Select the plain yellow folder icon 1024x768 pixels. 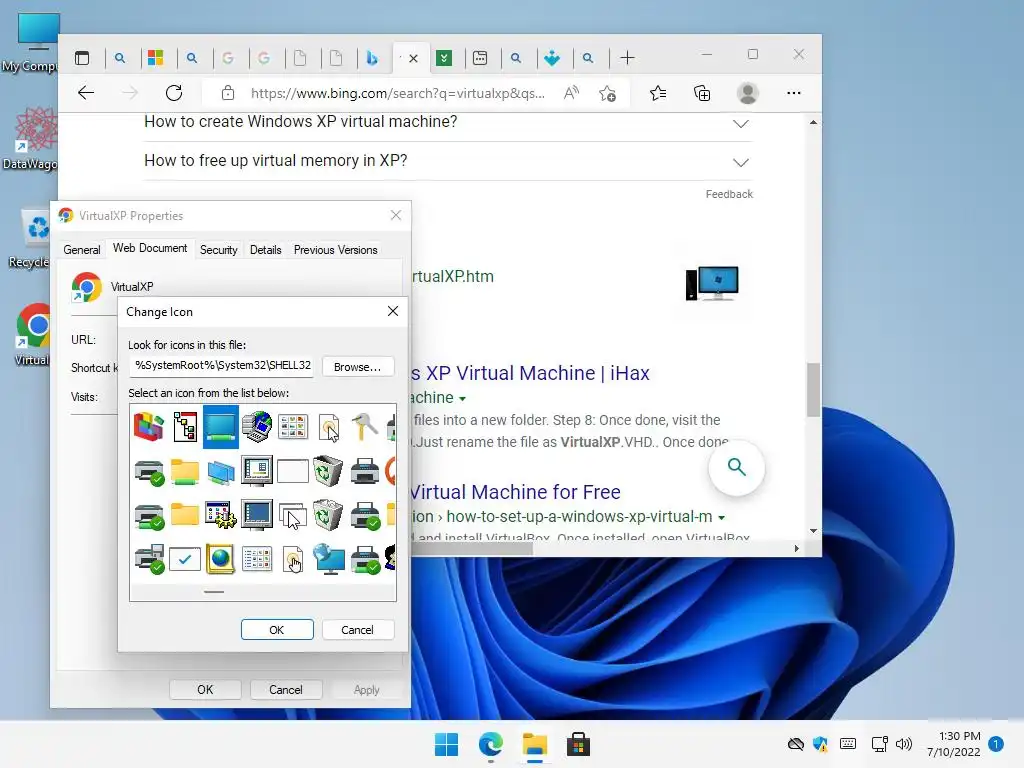pos(185,514)
